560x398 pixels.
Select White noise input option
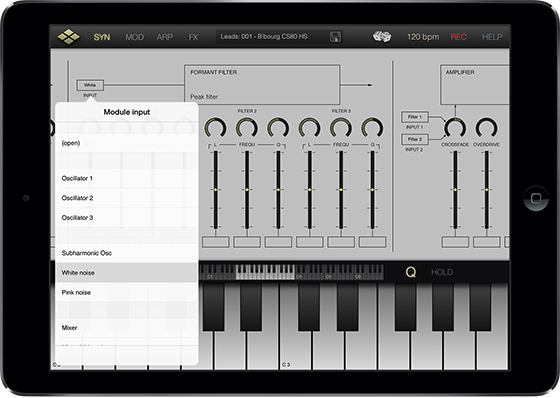126,273
